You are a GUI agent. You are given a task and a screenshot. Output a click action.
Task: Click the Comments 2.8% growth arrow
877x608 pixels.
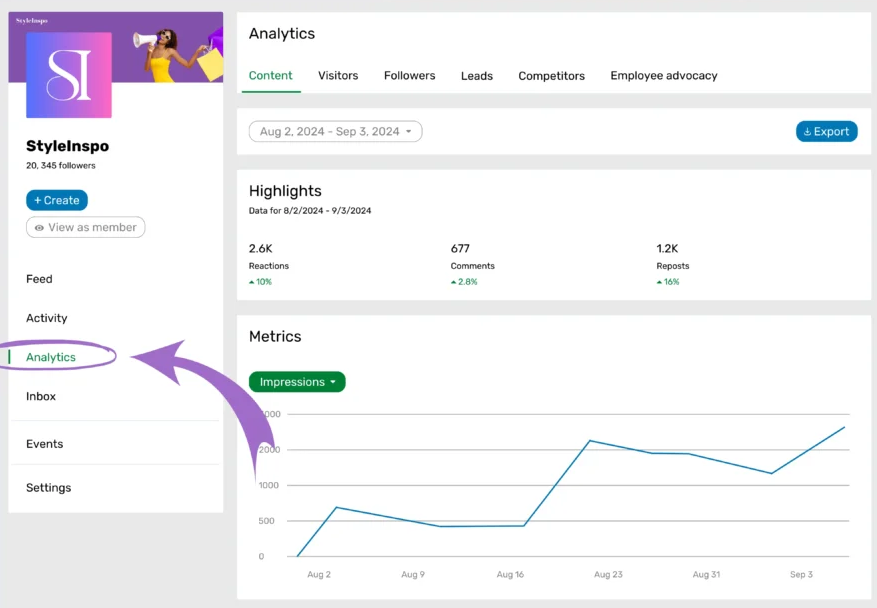tap(454, 282)
